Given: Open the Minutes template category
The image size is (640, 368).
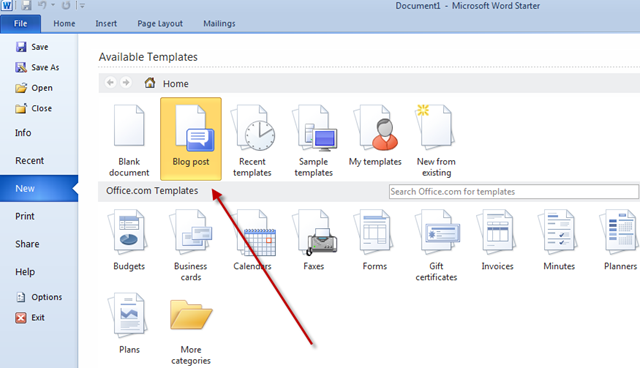Looking at the screenshot, I should [559, 240].
